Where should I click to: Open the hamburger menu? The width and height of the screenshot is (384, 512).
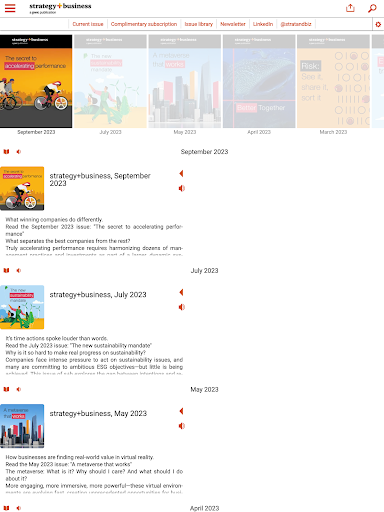pyautogui.click(x=10, y=8)
